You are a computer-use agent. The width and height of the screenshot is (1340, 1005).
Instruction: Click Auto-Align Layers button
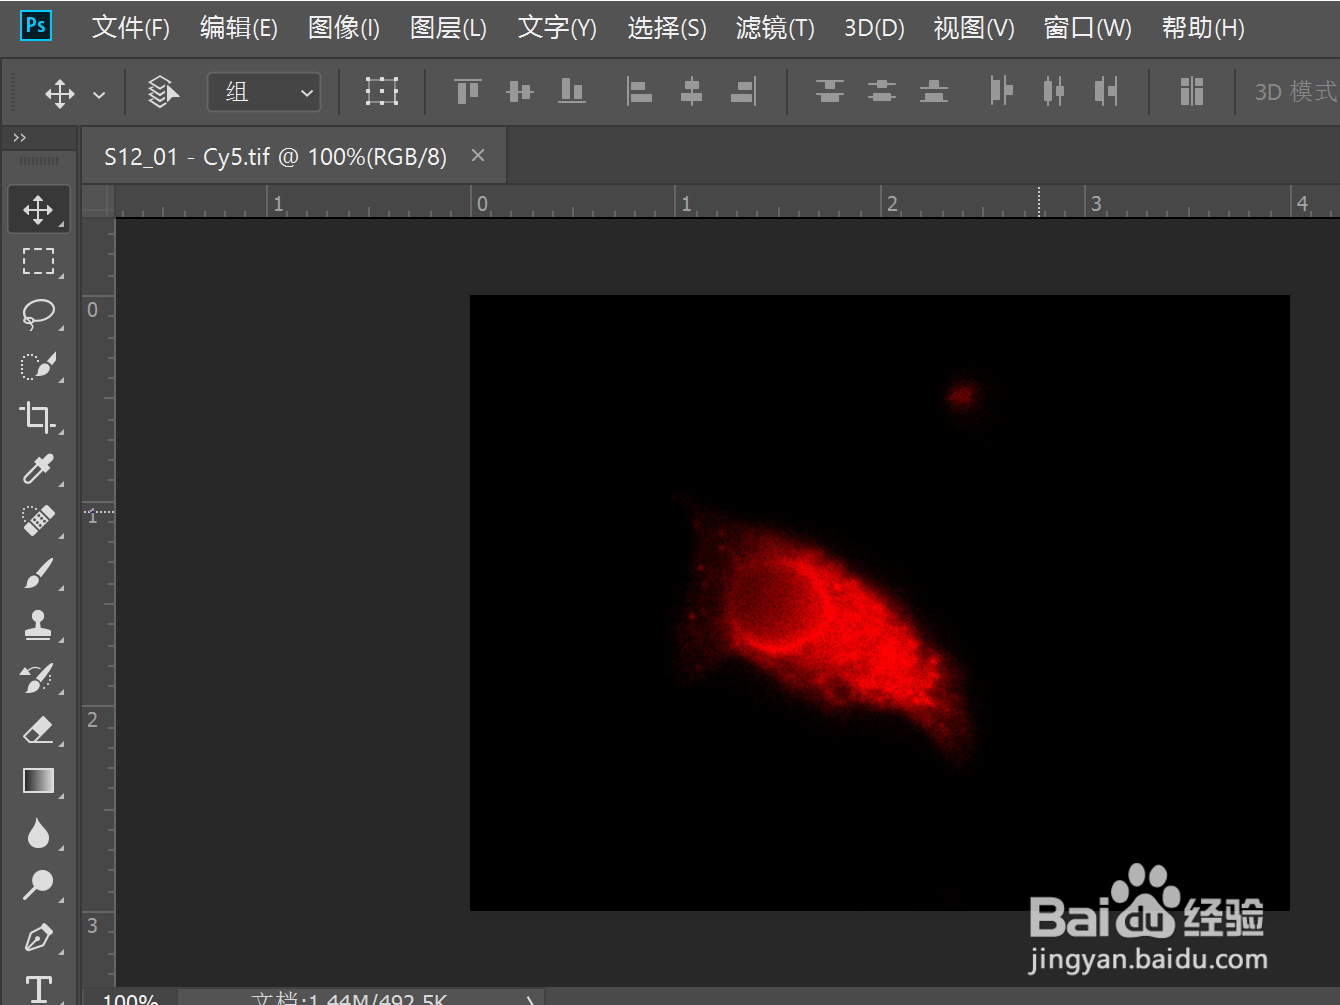click(x=1191, y=92)
